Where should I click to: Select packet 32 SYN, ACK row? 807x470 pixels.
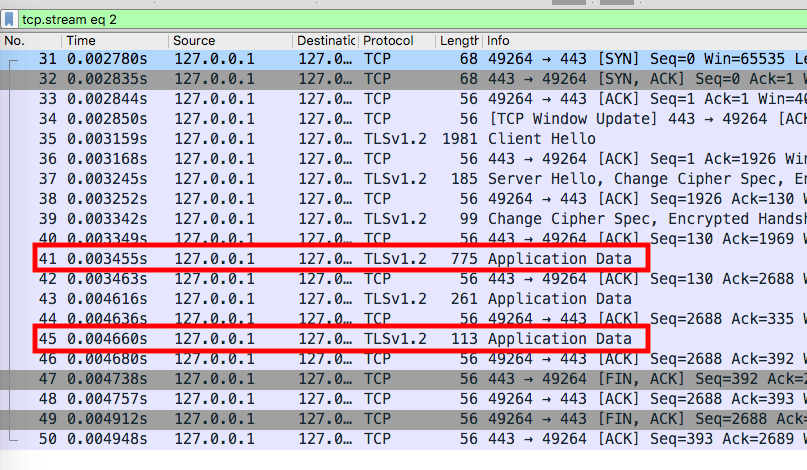click(404, 79)
